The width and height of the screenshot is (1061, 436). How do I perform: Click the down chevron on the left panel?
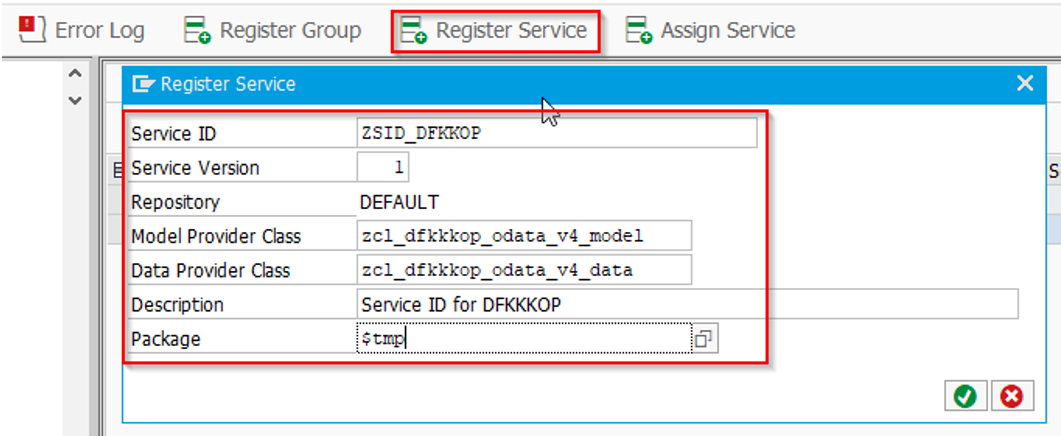tap(75, 99)
